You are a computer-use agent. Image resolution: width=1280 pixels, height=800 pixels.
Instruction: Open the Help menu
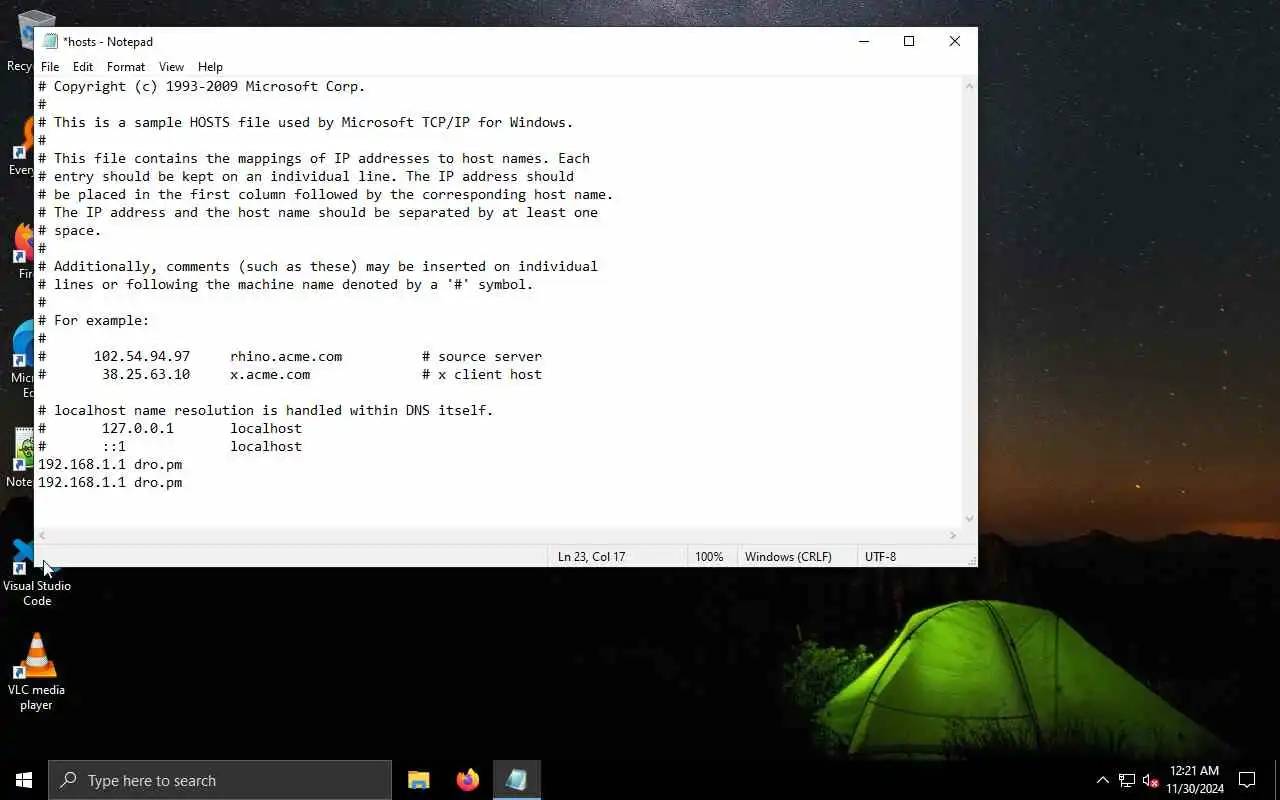[210, 67]
